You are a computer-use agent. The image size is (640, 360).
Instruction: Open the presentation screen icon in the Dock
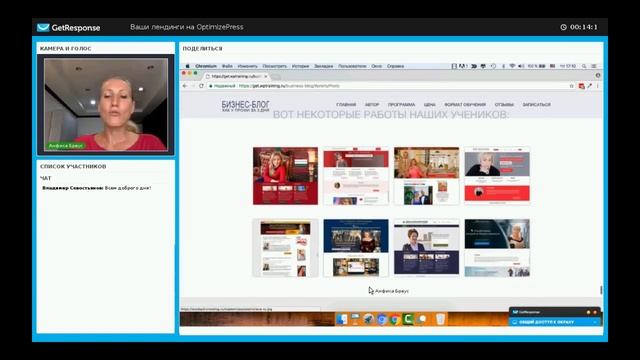tap(355, 319)
